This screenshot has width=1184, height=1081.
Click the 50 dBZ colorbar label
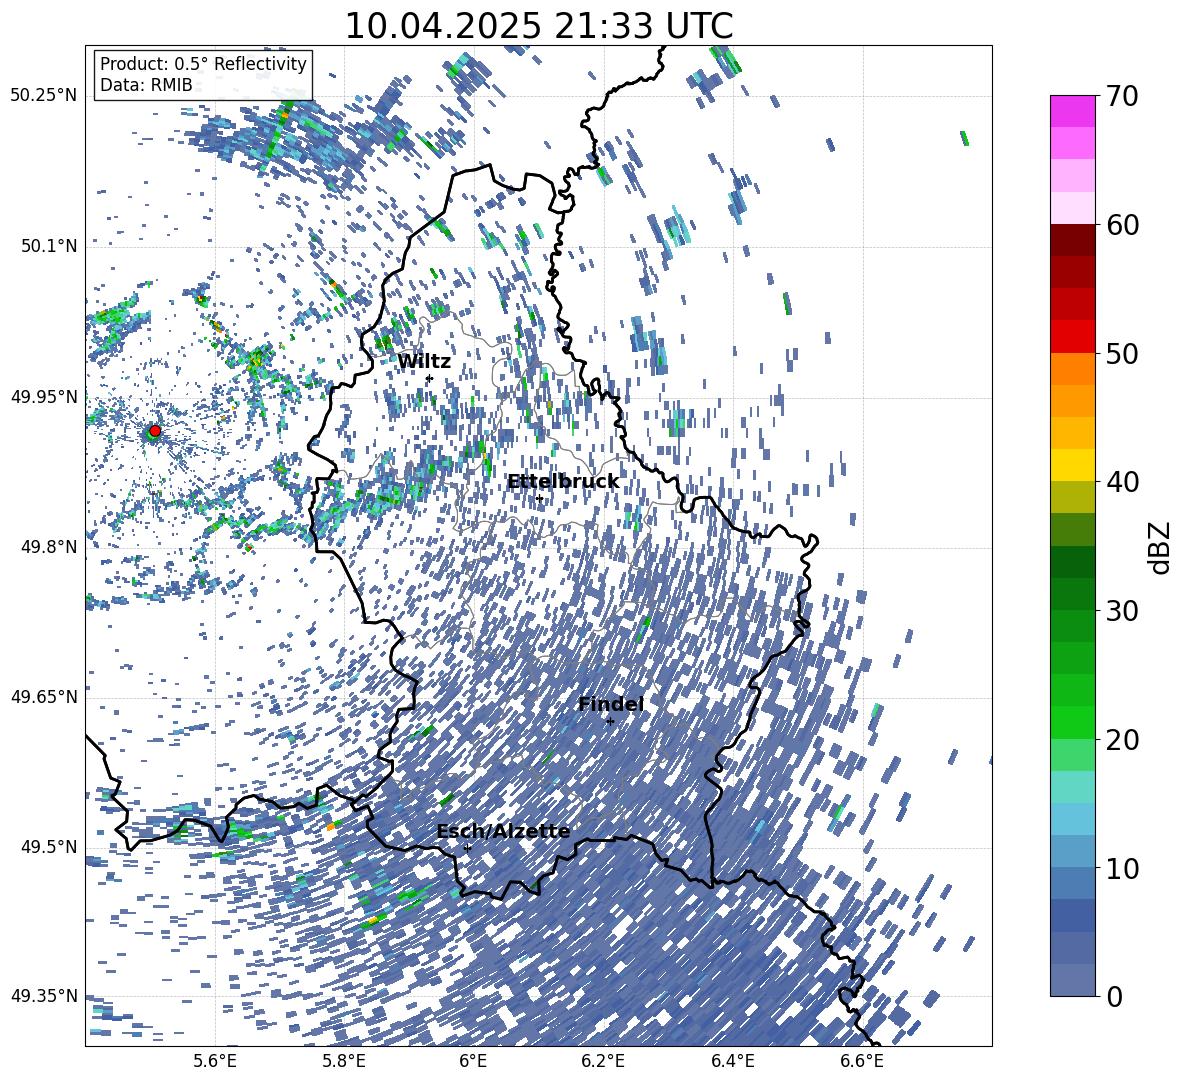[1121, 354]
